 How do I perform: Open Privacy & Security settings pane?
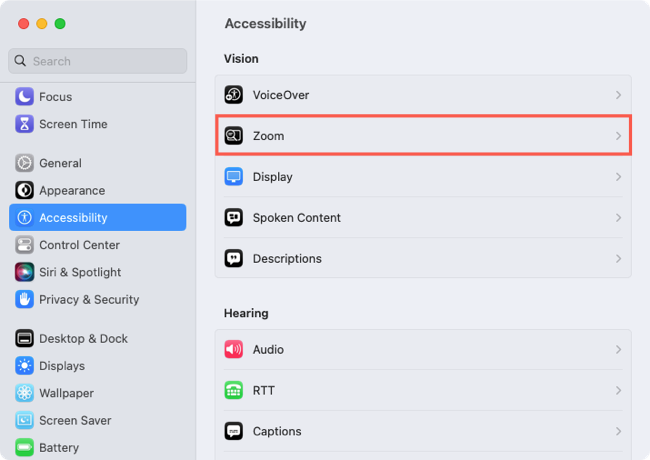[x=97, y=300]
